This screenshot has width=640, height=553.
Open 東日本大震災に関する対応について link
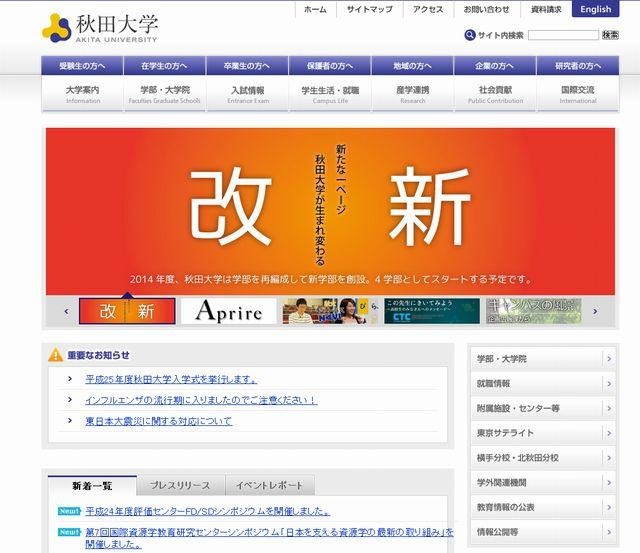pyautogui.click(x=159, y=421)
